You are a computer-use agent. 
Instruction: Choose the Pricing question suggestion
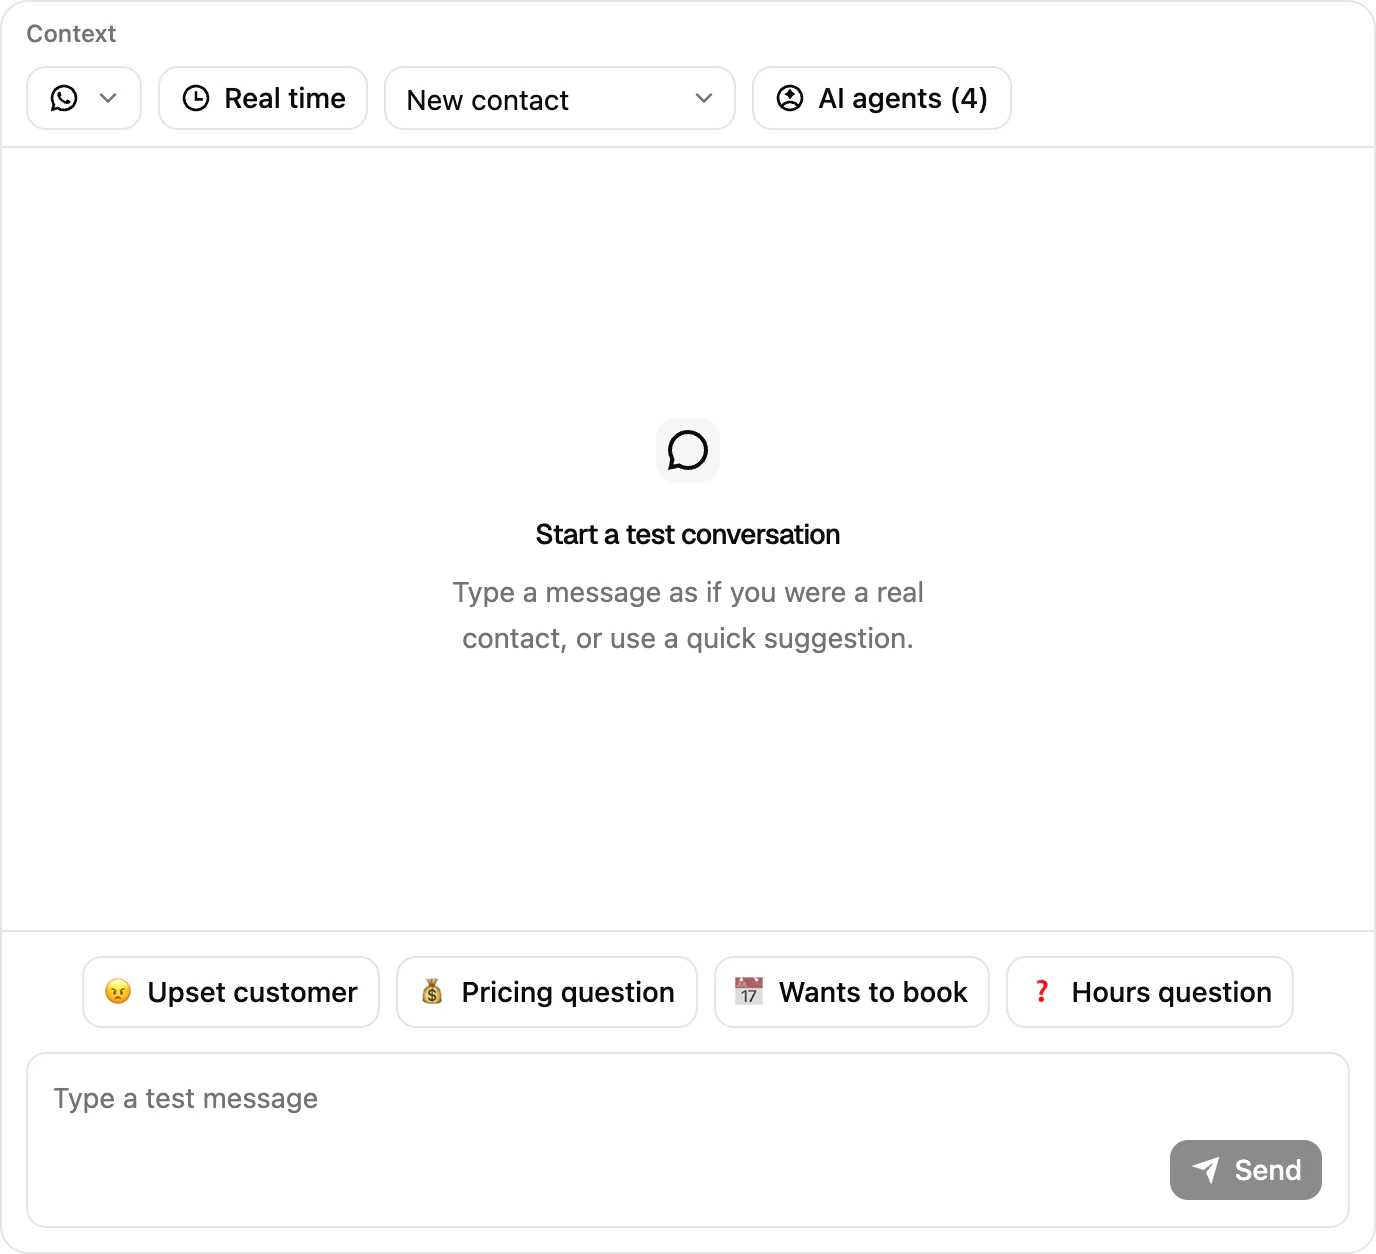(547, 992)
